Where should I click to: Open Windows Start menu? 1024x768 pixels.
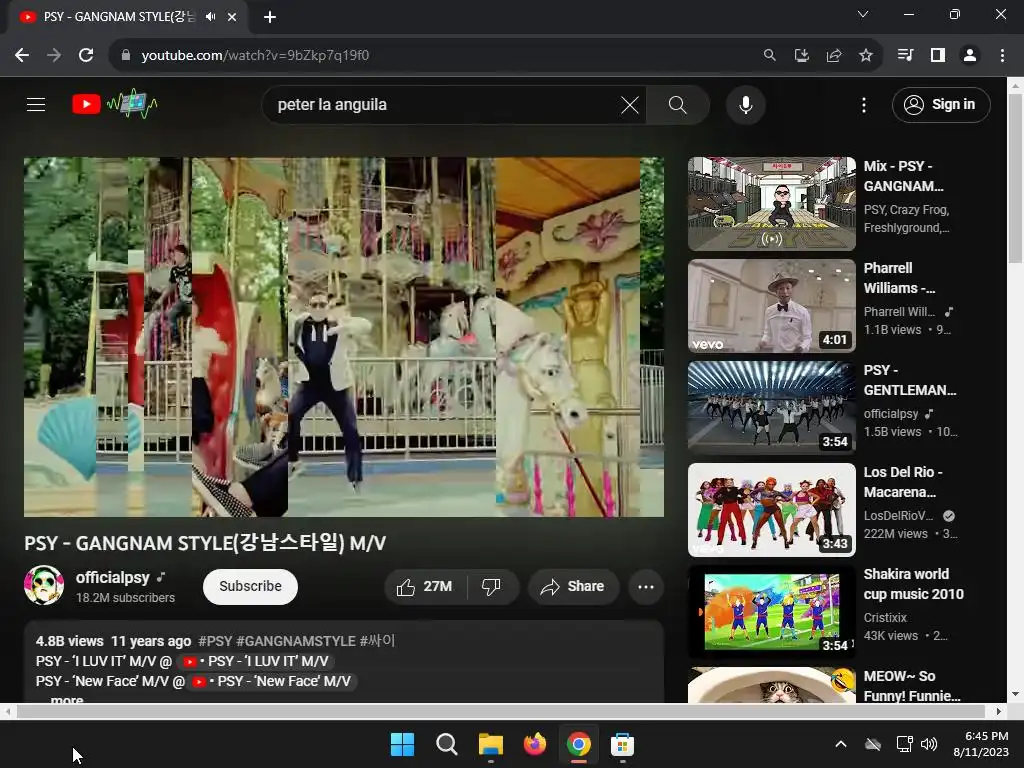pos(402,744)
